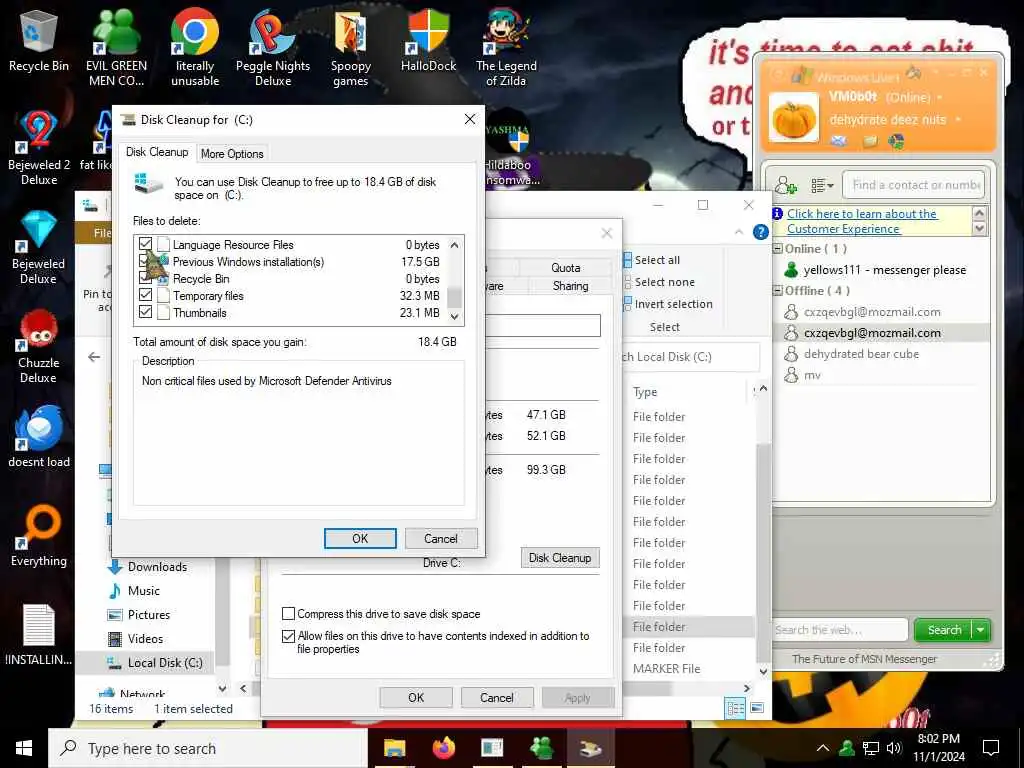Image resolution: width=1024 pixels, height=768 pixels.
Task: Open the Spoopy games folder
Action: point(351,46)
